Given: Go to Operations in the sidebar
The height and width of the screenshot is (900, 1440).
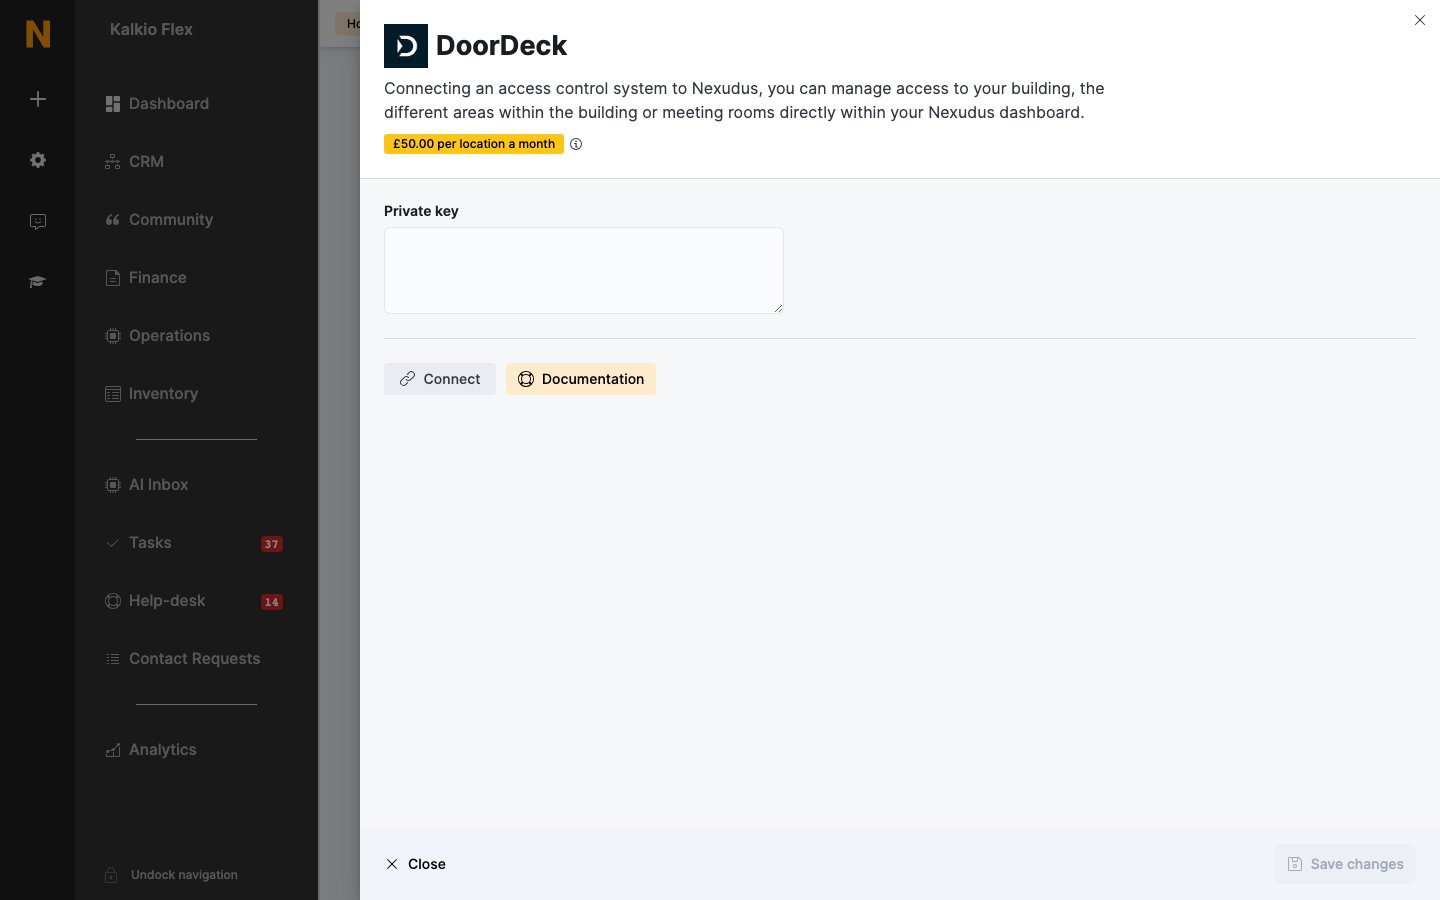Looking at the screenshot, I should click(157, 336).
